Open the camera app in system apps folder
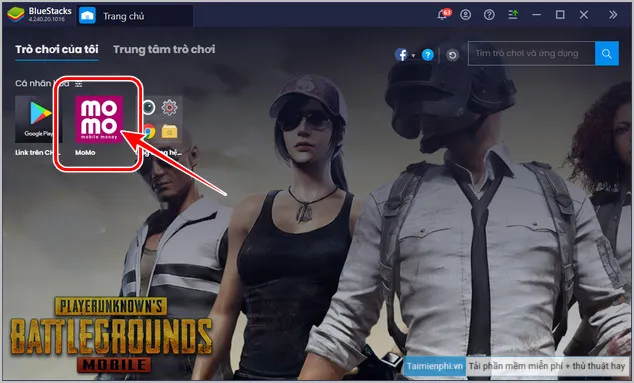The image size is (634, 383). pos(148,107)
